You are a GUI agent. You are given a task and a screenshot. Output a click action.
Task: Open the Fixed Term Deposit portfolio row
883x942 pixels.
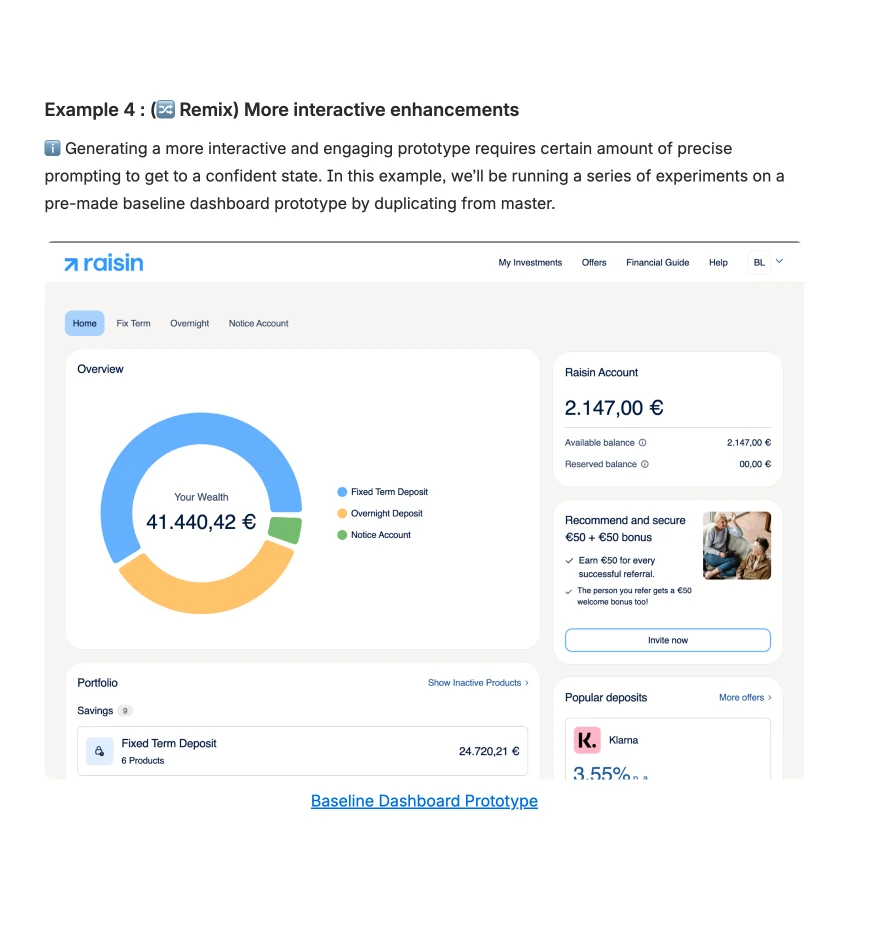(303, 751)
